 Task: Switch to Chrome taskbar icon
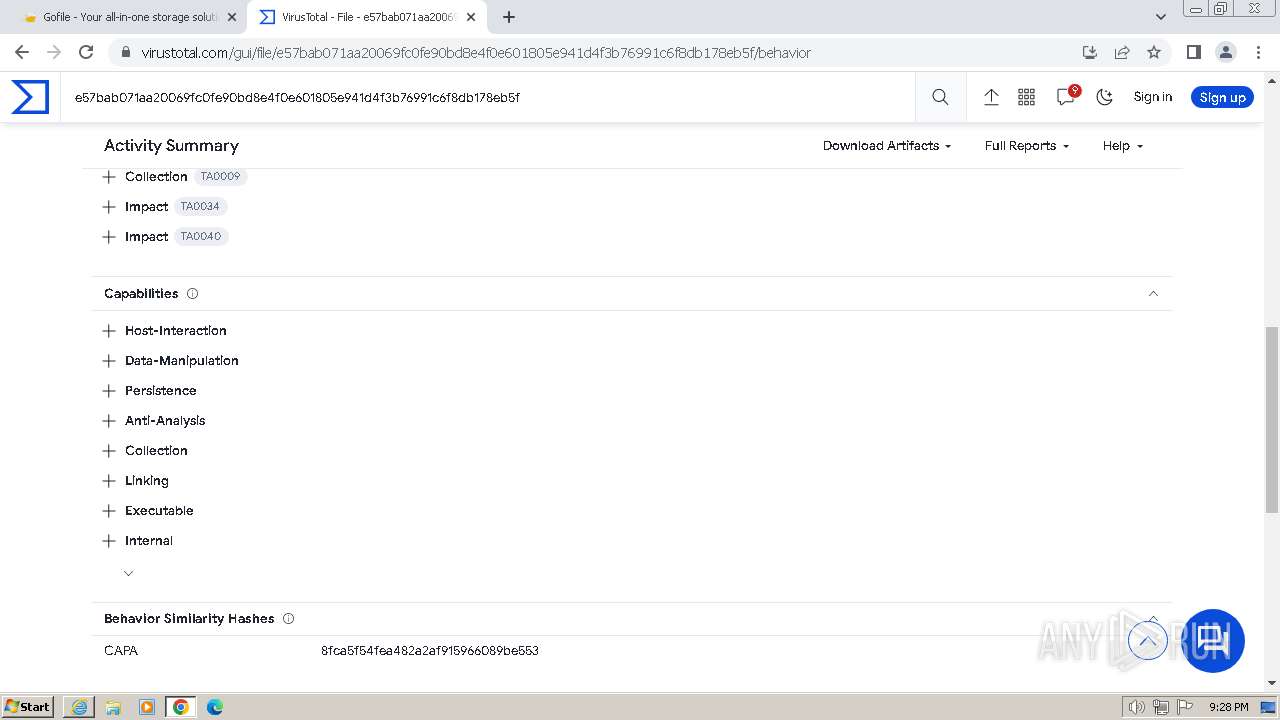click(181, 707)
